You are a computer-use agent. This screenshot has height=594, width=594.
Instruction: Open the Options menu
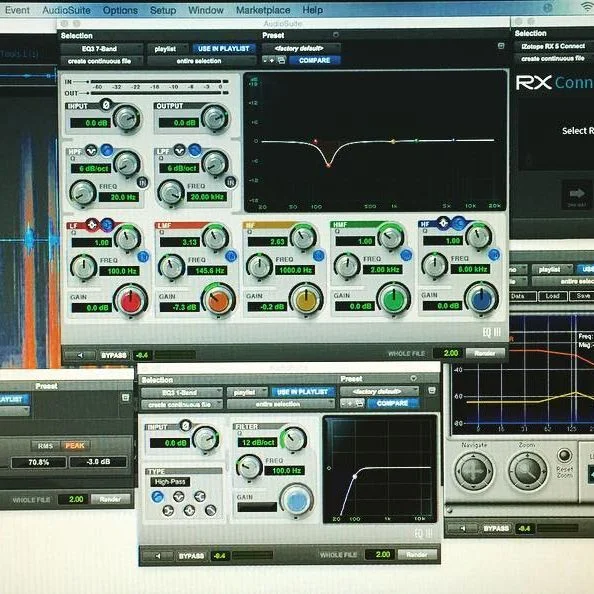coord(120,10)
